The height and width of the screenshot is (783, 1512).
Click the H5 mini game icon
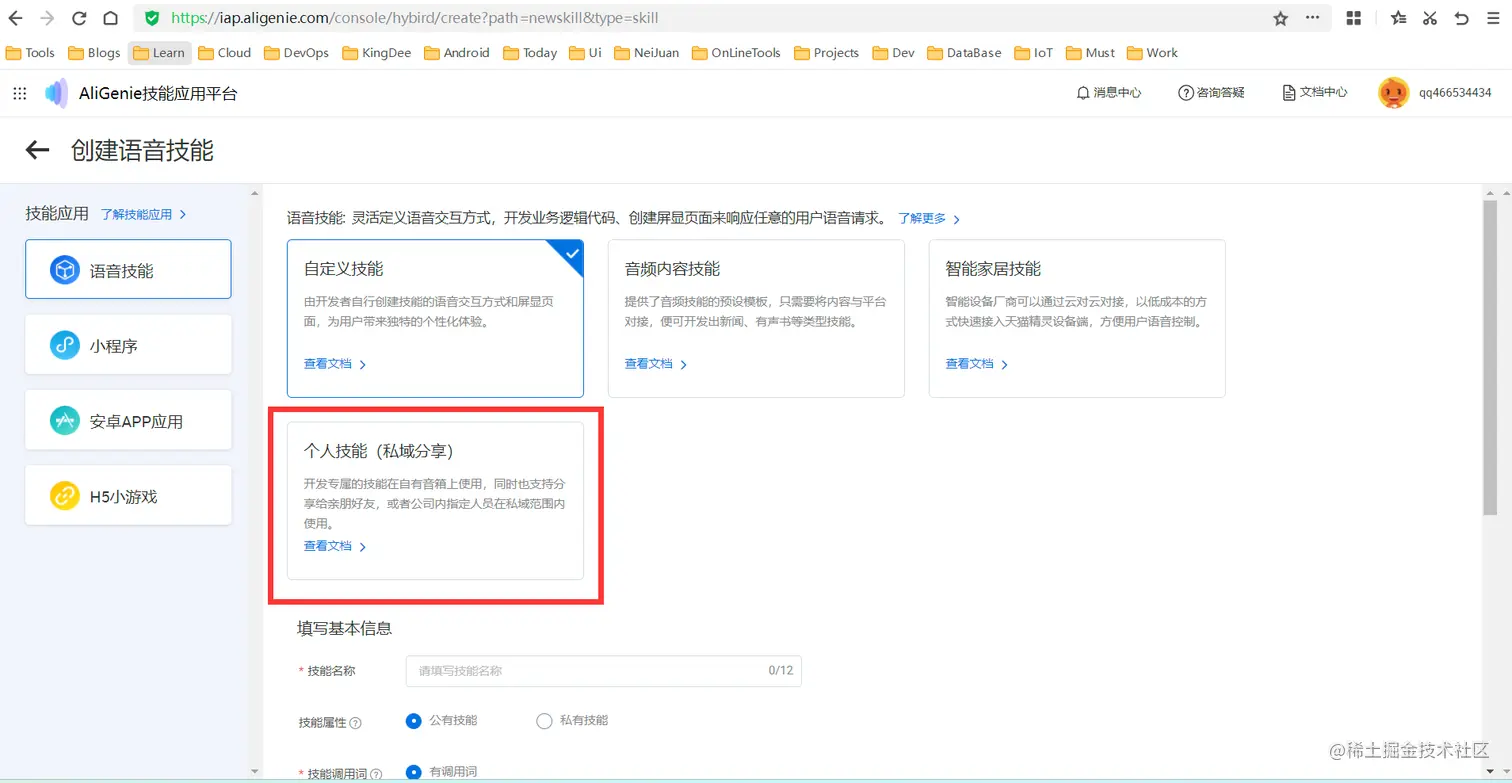64,496
